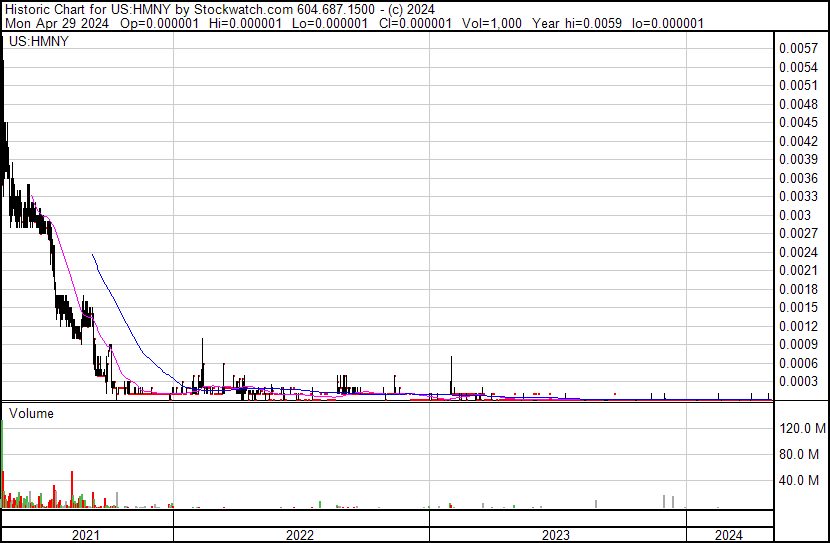Click the Volume panel label

(31, 413)
